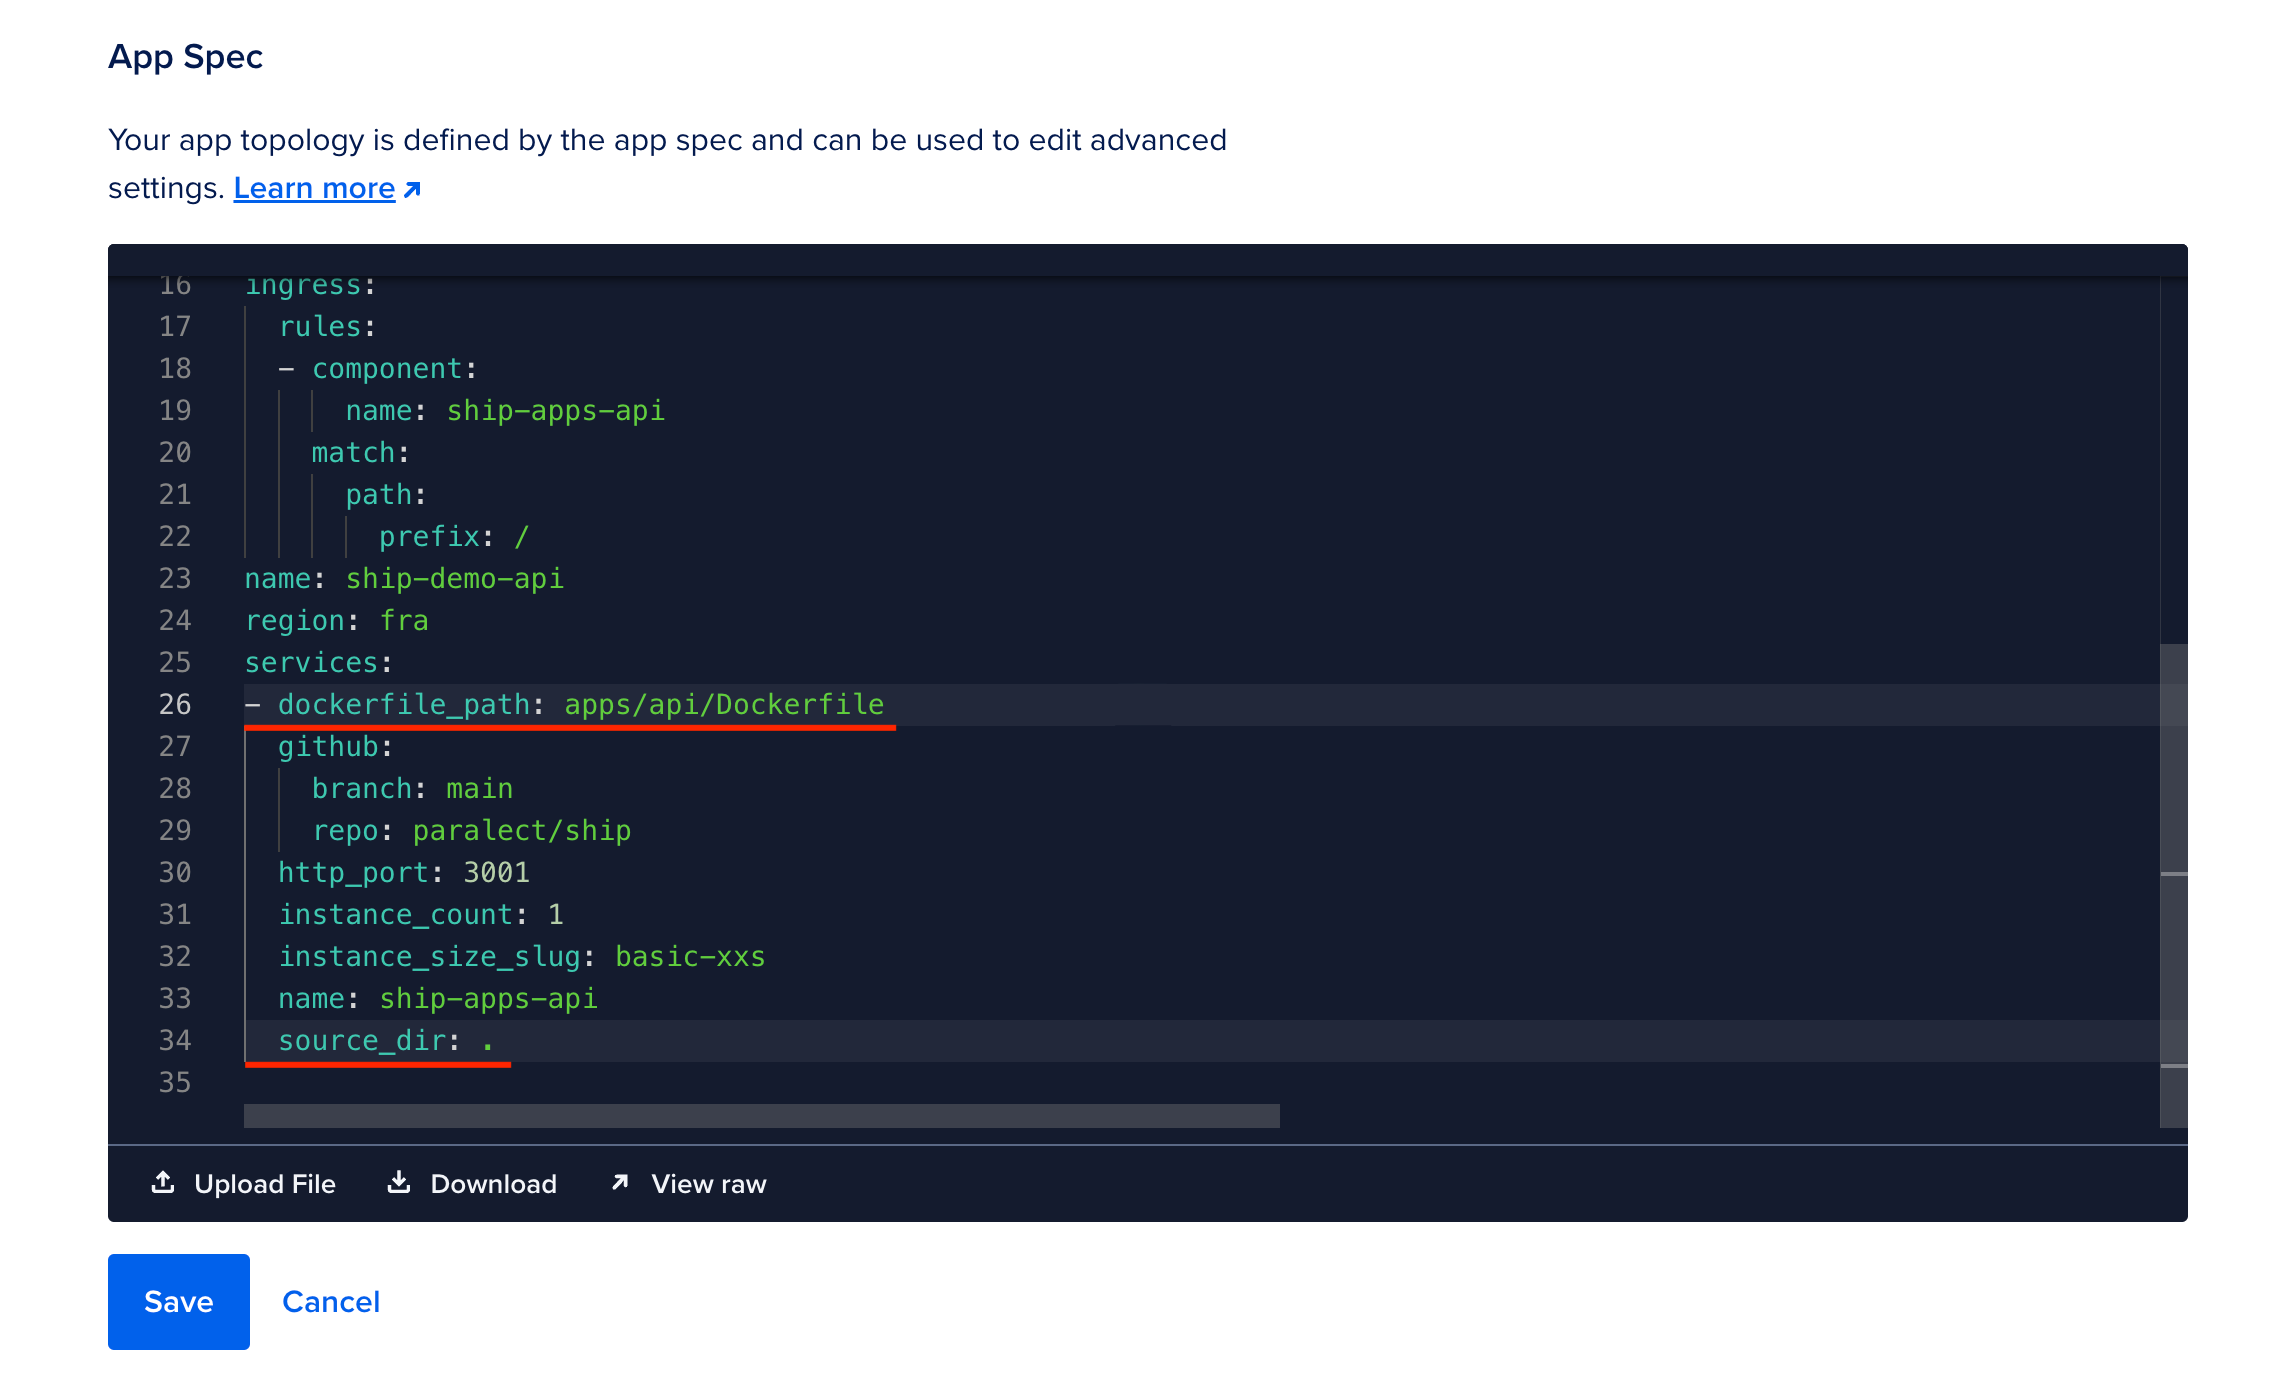Click the Download label
Image resolution: width=2296 pixels, height=1378 pixels.
click(493, 1184)
